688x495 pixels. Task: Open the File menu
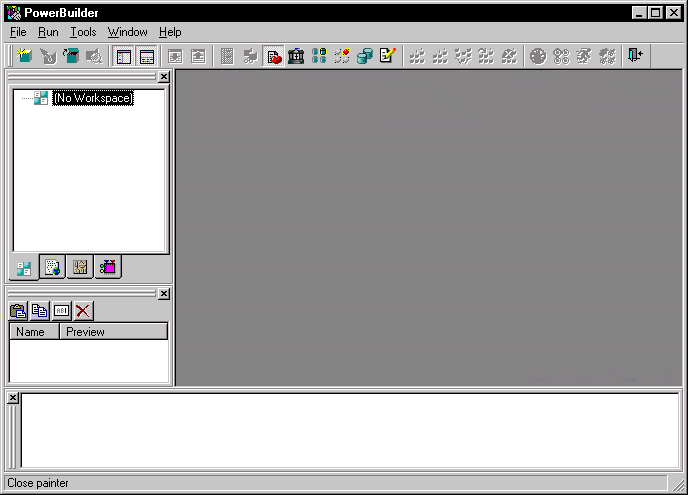tap(18, 32)
